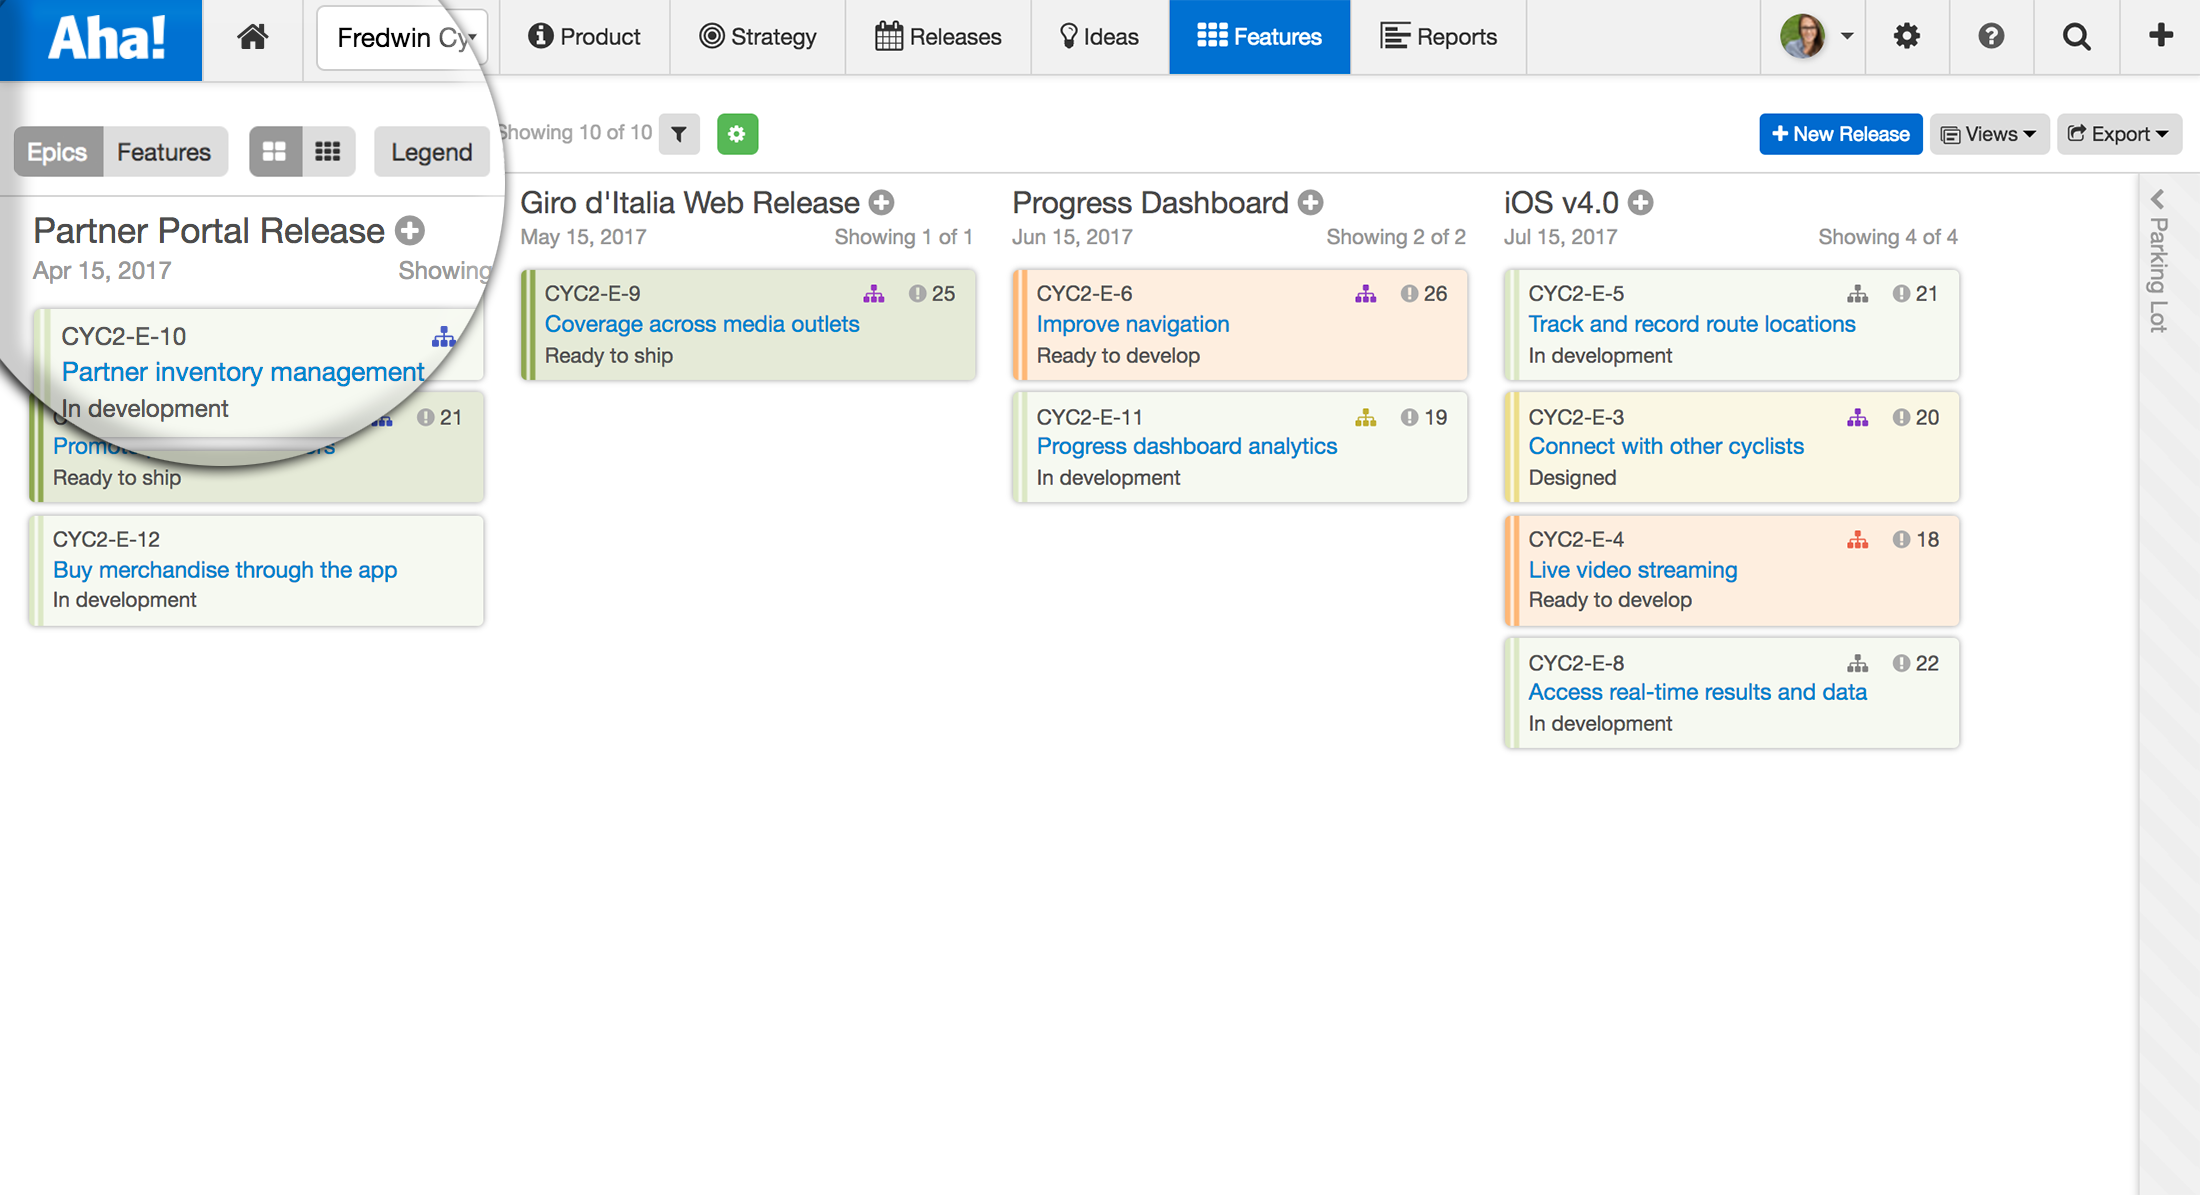Open the search magnifier icon
The width and height of the screenshot is (2200, 1195).
(x=2076, y=37)
